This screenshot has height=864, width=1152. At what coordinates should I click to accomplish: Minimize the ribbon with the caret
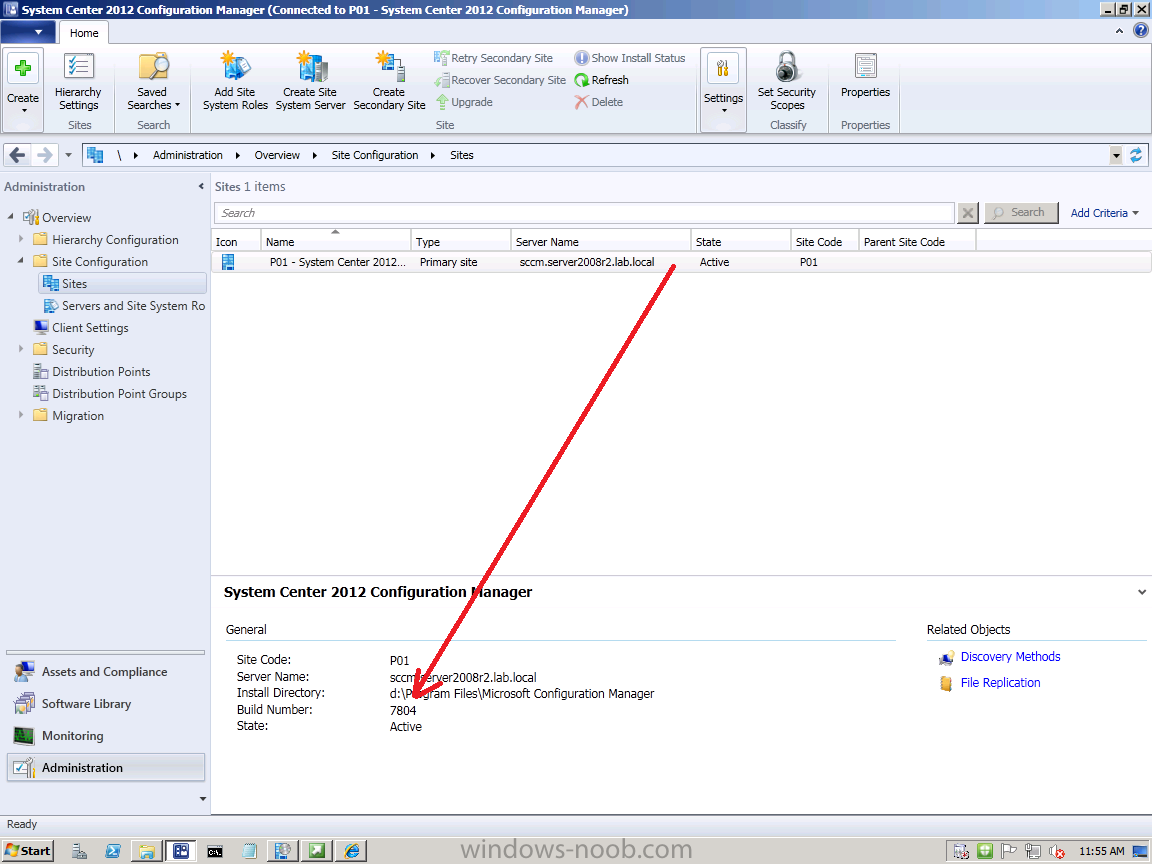click(1119, 31)
